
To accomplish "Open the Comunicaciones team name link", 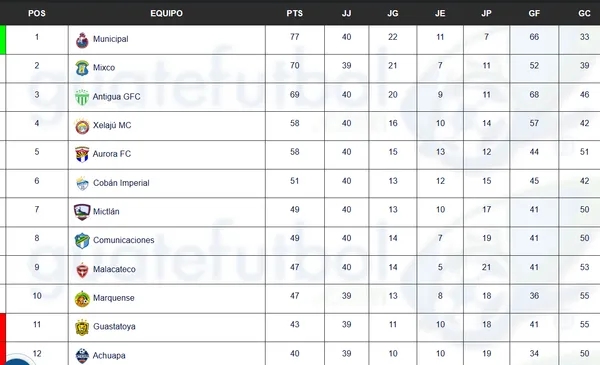I will 124,240.
